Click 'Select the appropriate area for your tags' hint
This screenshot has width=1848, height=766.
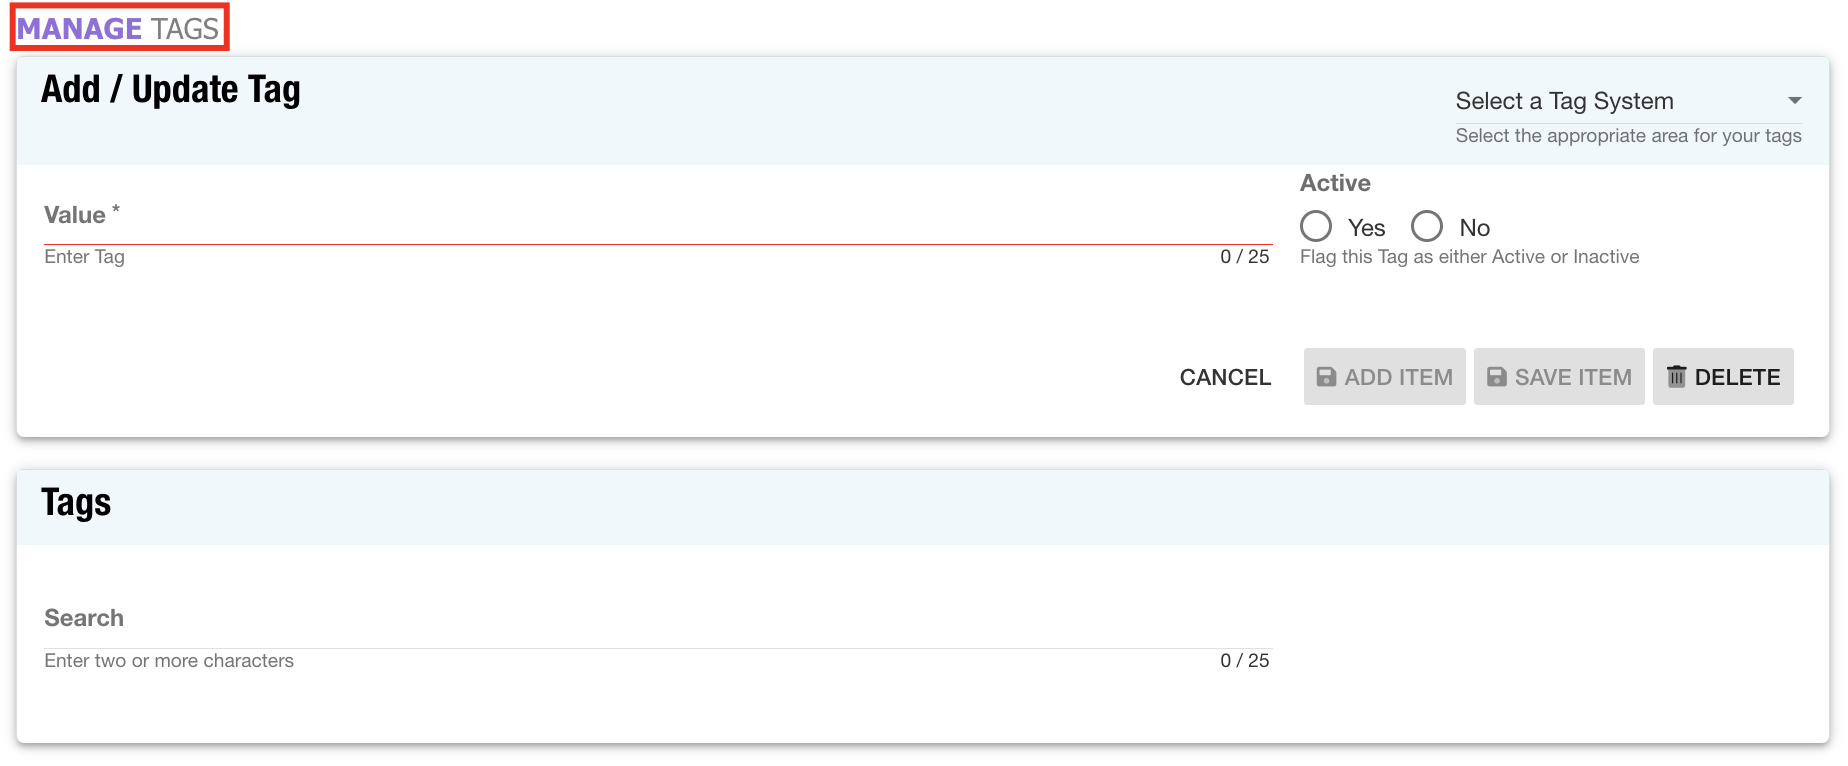tap(1628, 136)
